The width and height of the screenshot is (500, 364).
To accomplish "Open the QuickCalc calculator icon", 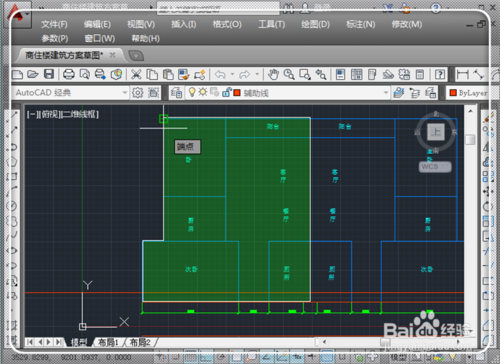I will click(420, 74).
